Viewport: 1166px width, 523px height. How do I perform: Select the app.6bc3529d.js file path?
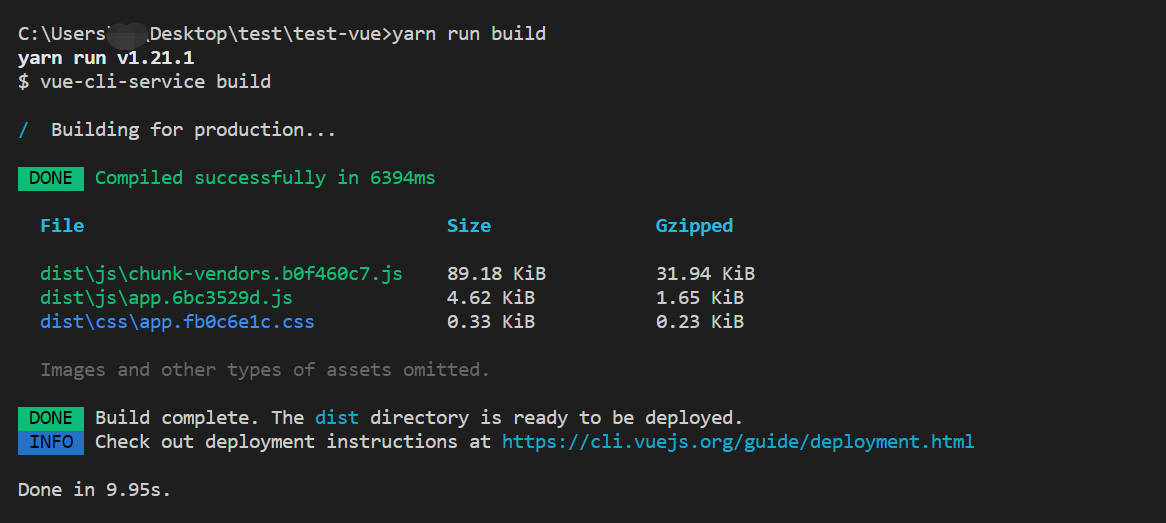tap(167, 298)
